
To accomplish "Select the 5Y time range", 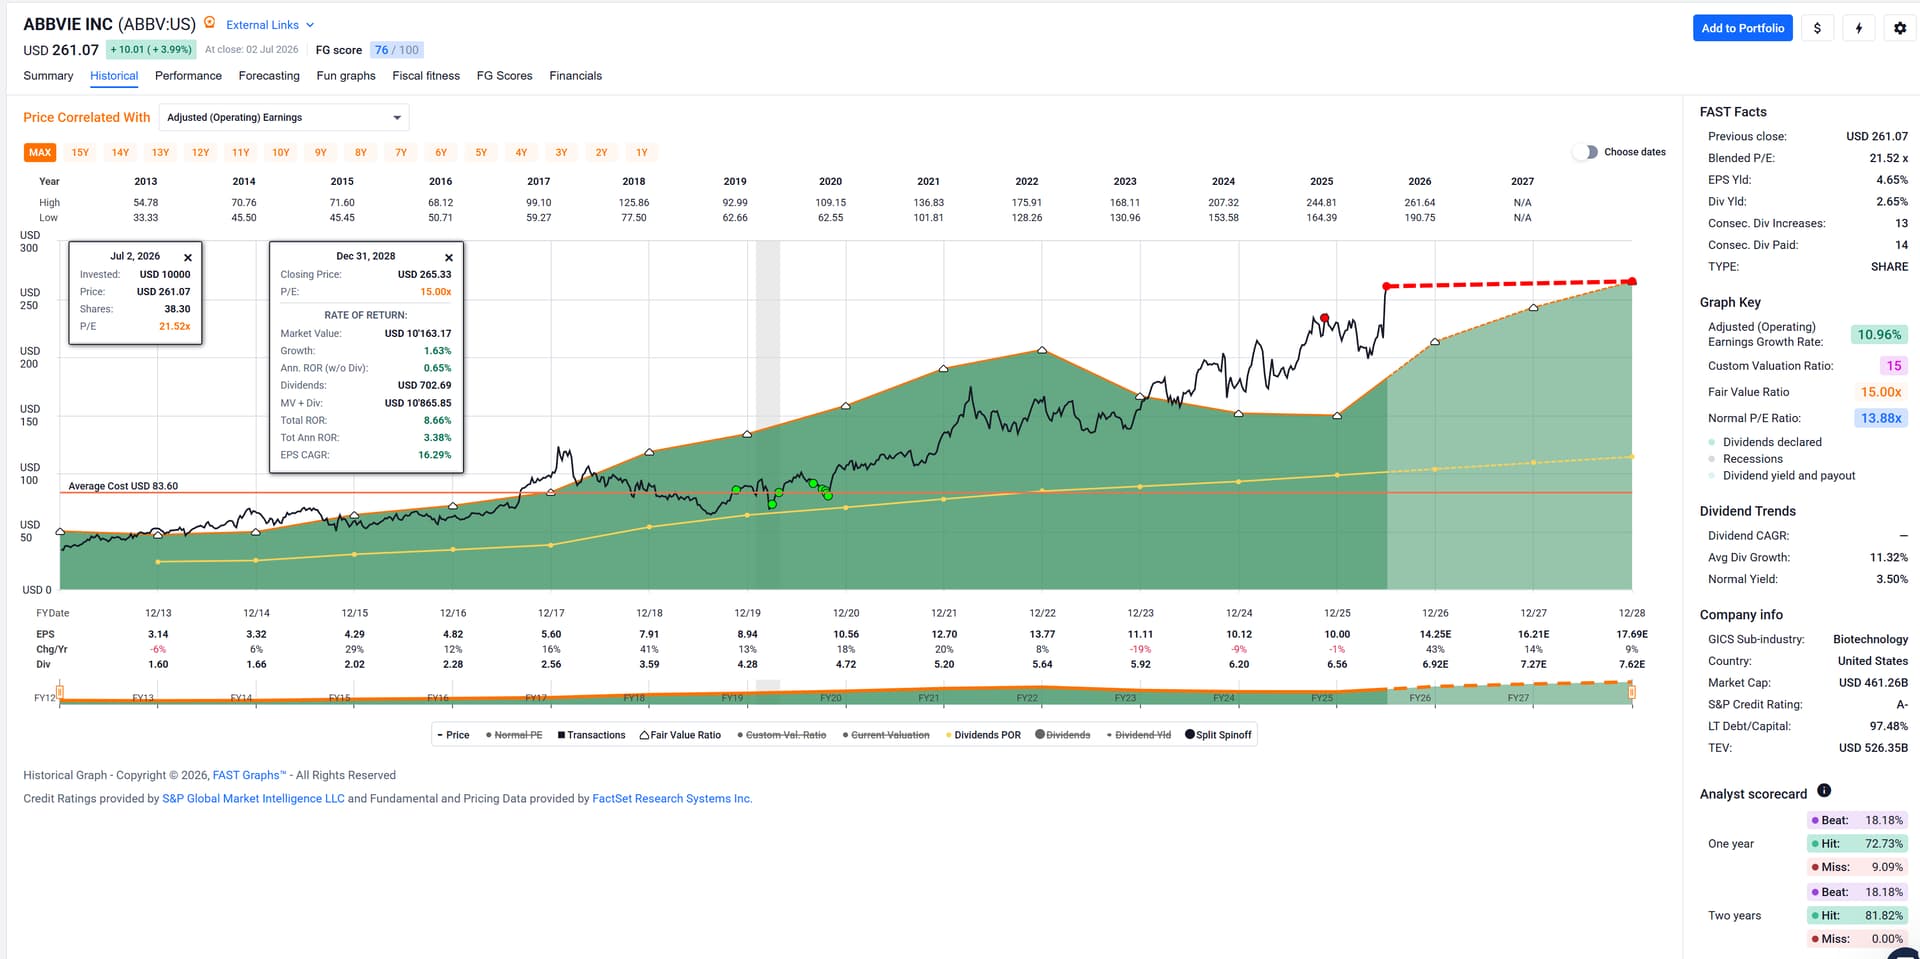I will (481, 153).
